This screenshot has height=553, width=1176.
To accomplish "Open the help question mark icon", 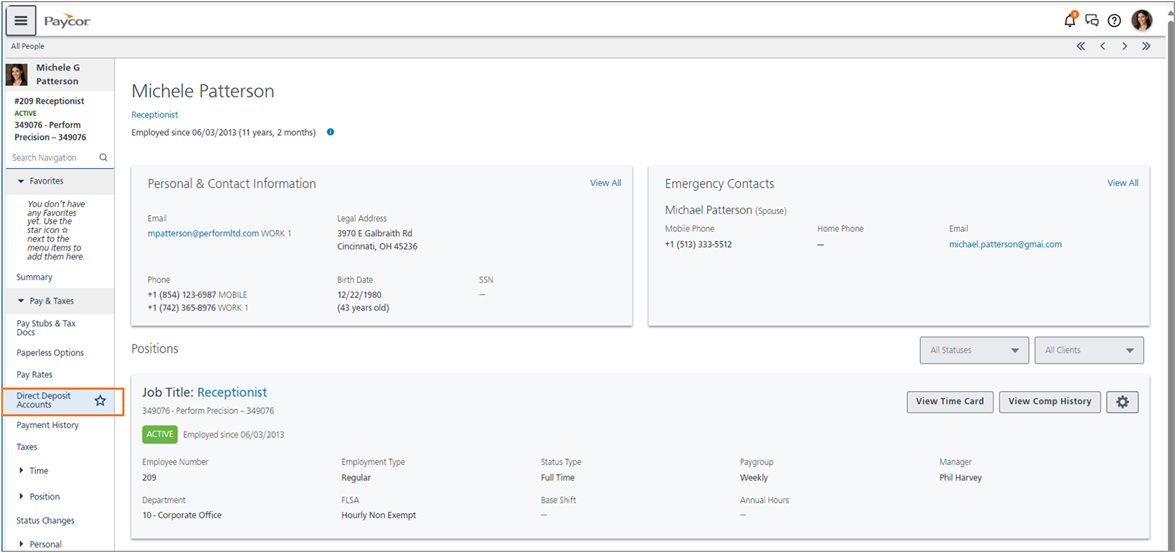I will tap(1114, 21).
